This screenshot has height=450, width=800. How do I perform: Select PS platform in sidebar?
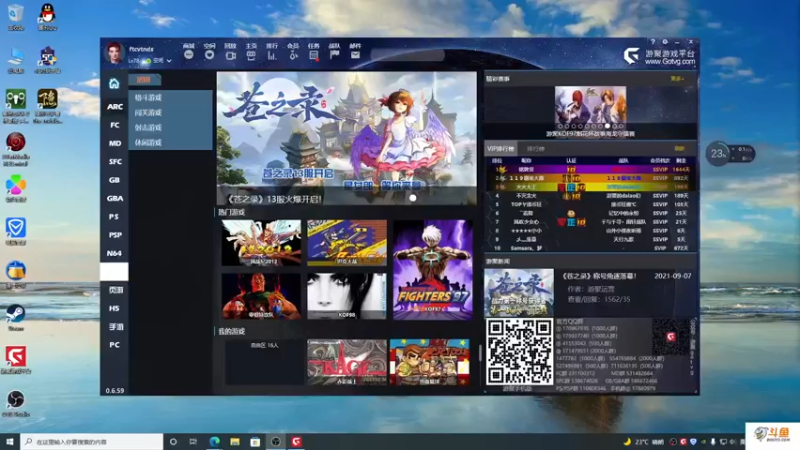pos(115,217)
